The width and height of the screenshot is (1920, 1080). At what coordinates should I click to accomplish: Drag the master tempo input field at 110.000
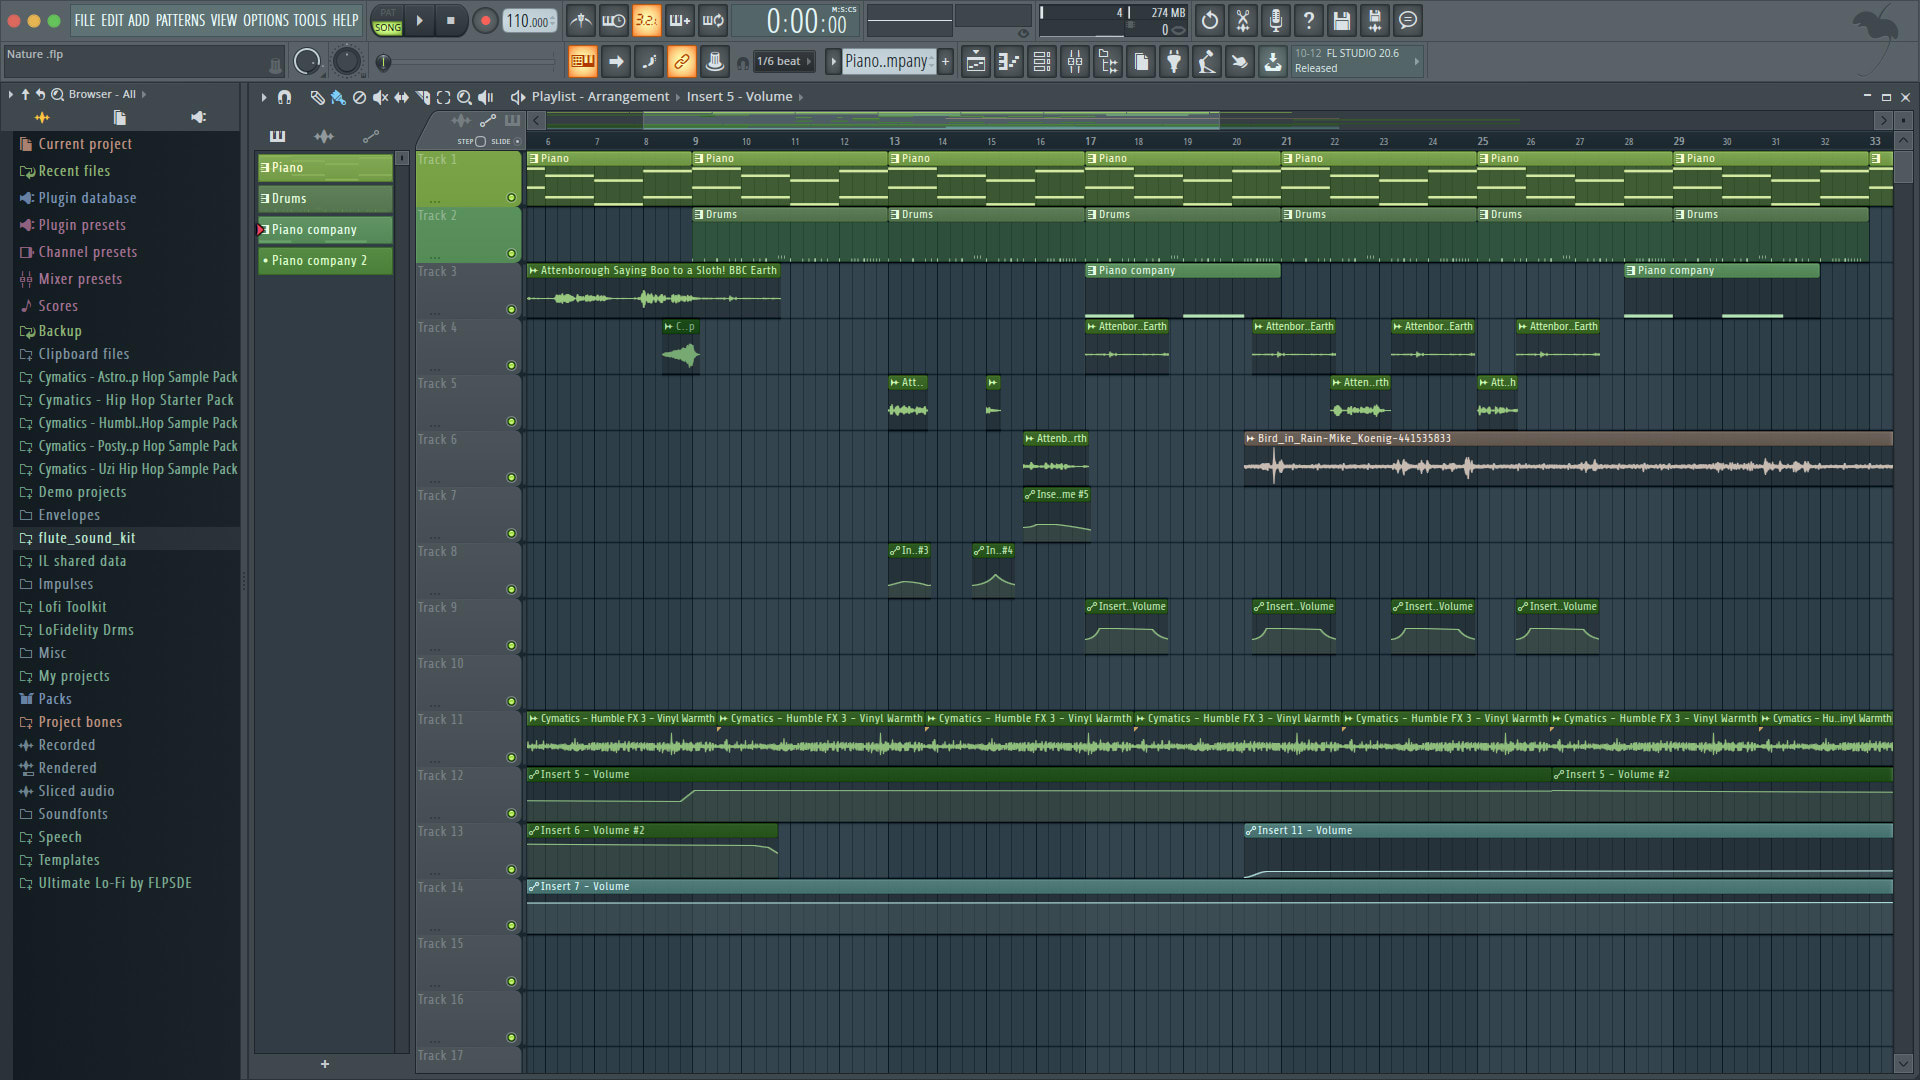click(526, 18)
